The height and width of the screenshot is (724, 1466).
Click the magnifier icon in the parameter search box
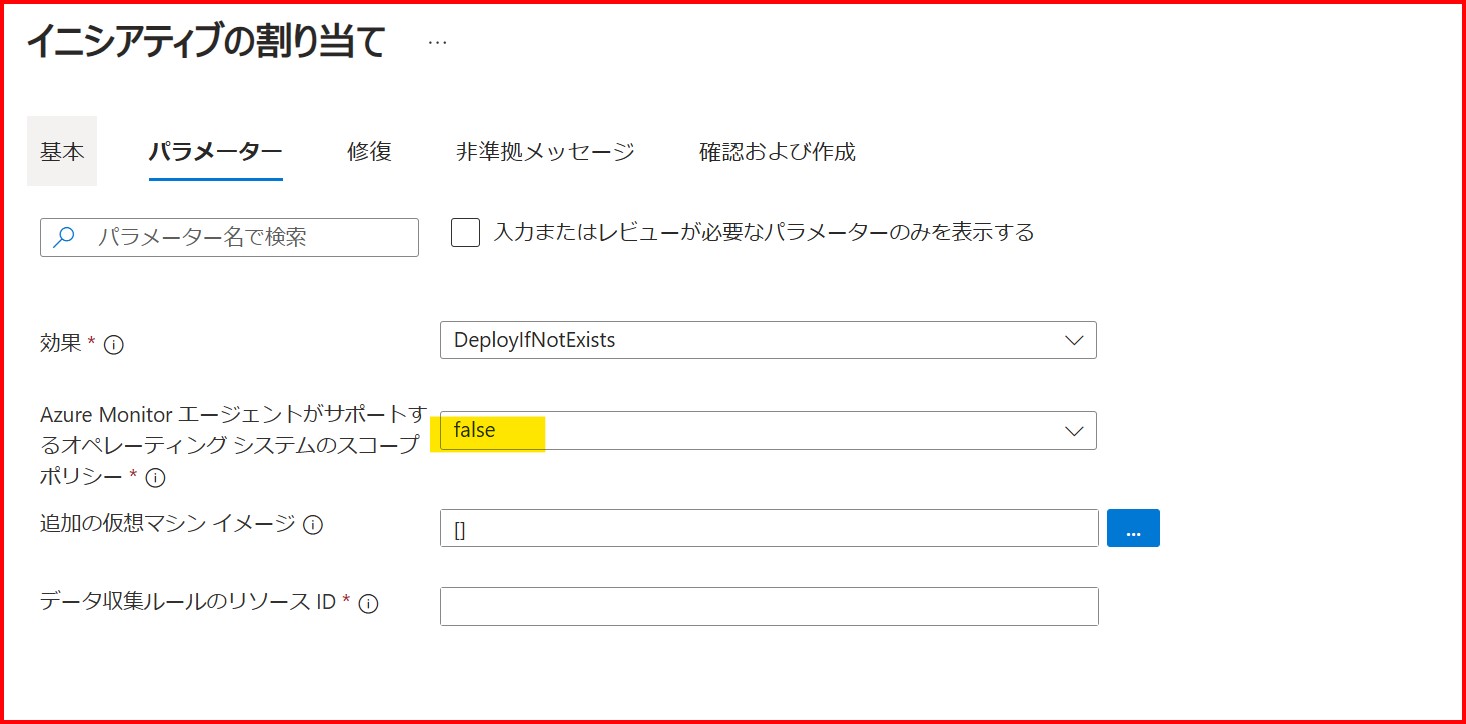64,237
